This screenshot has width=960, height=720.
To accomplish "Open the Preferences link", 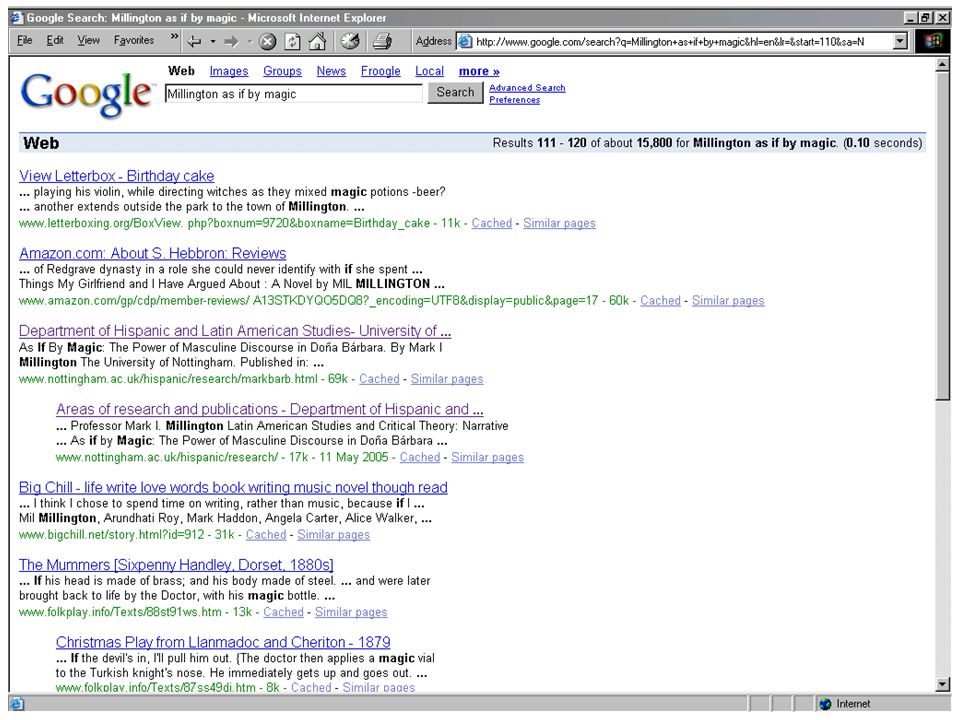I will [514, 100].
